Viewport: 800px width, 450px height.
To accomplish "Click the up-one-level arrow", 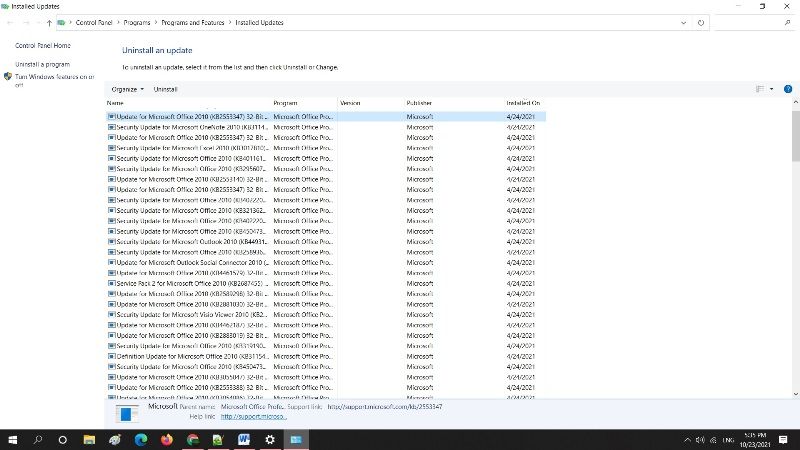I will click(49, 22).
